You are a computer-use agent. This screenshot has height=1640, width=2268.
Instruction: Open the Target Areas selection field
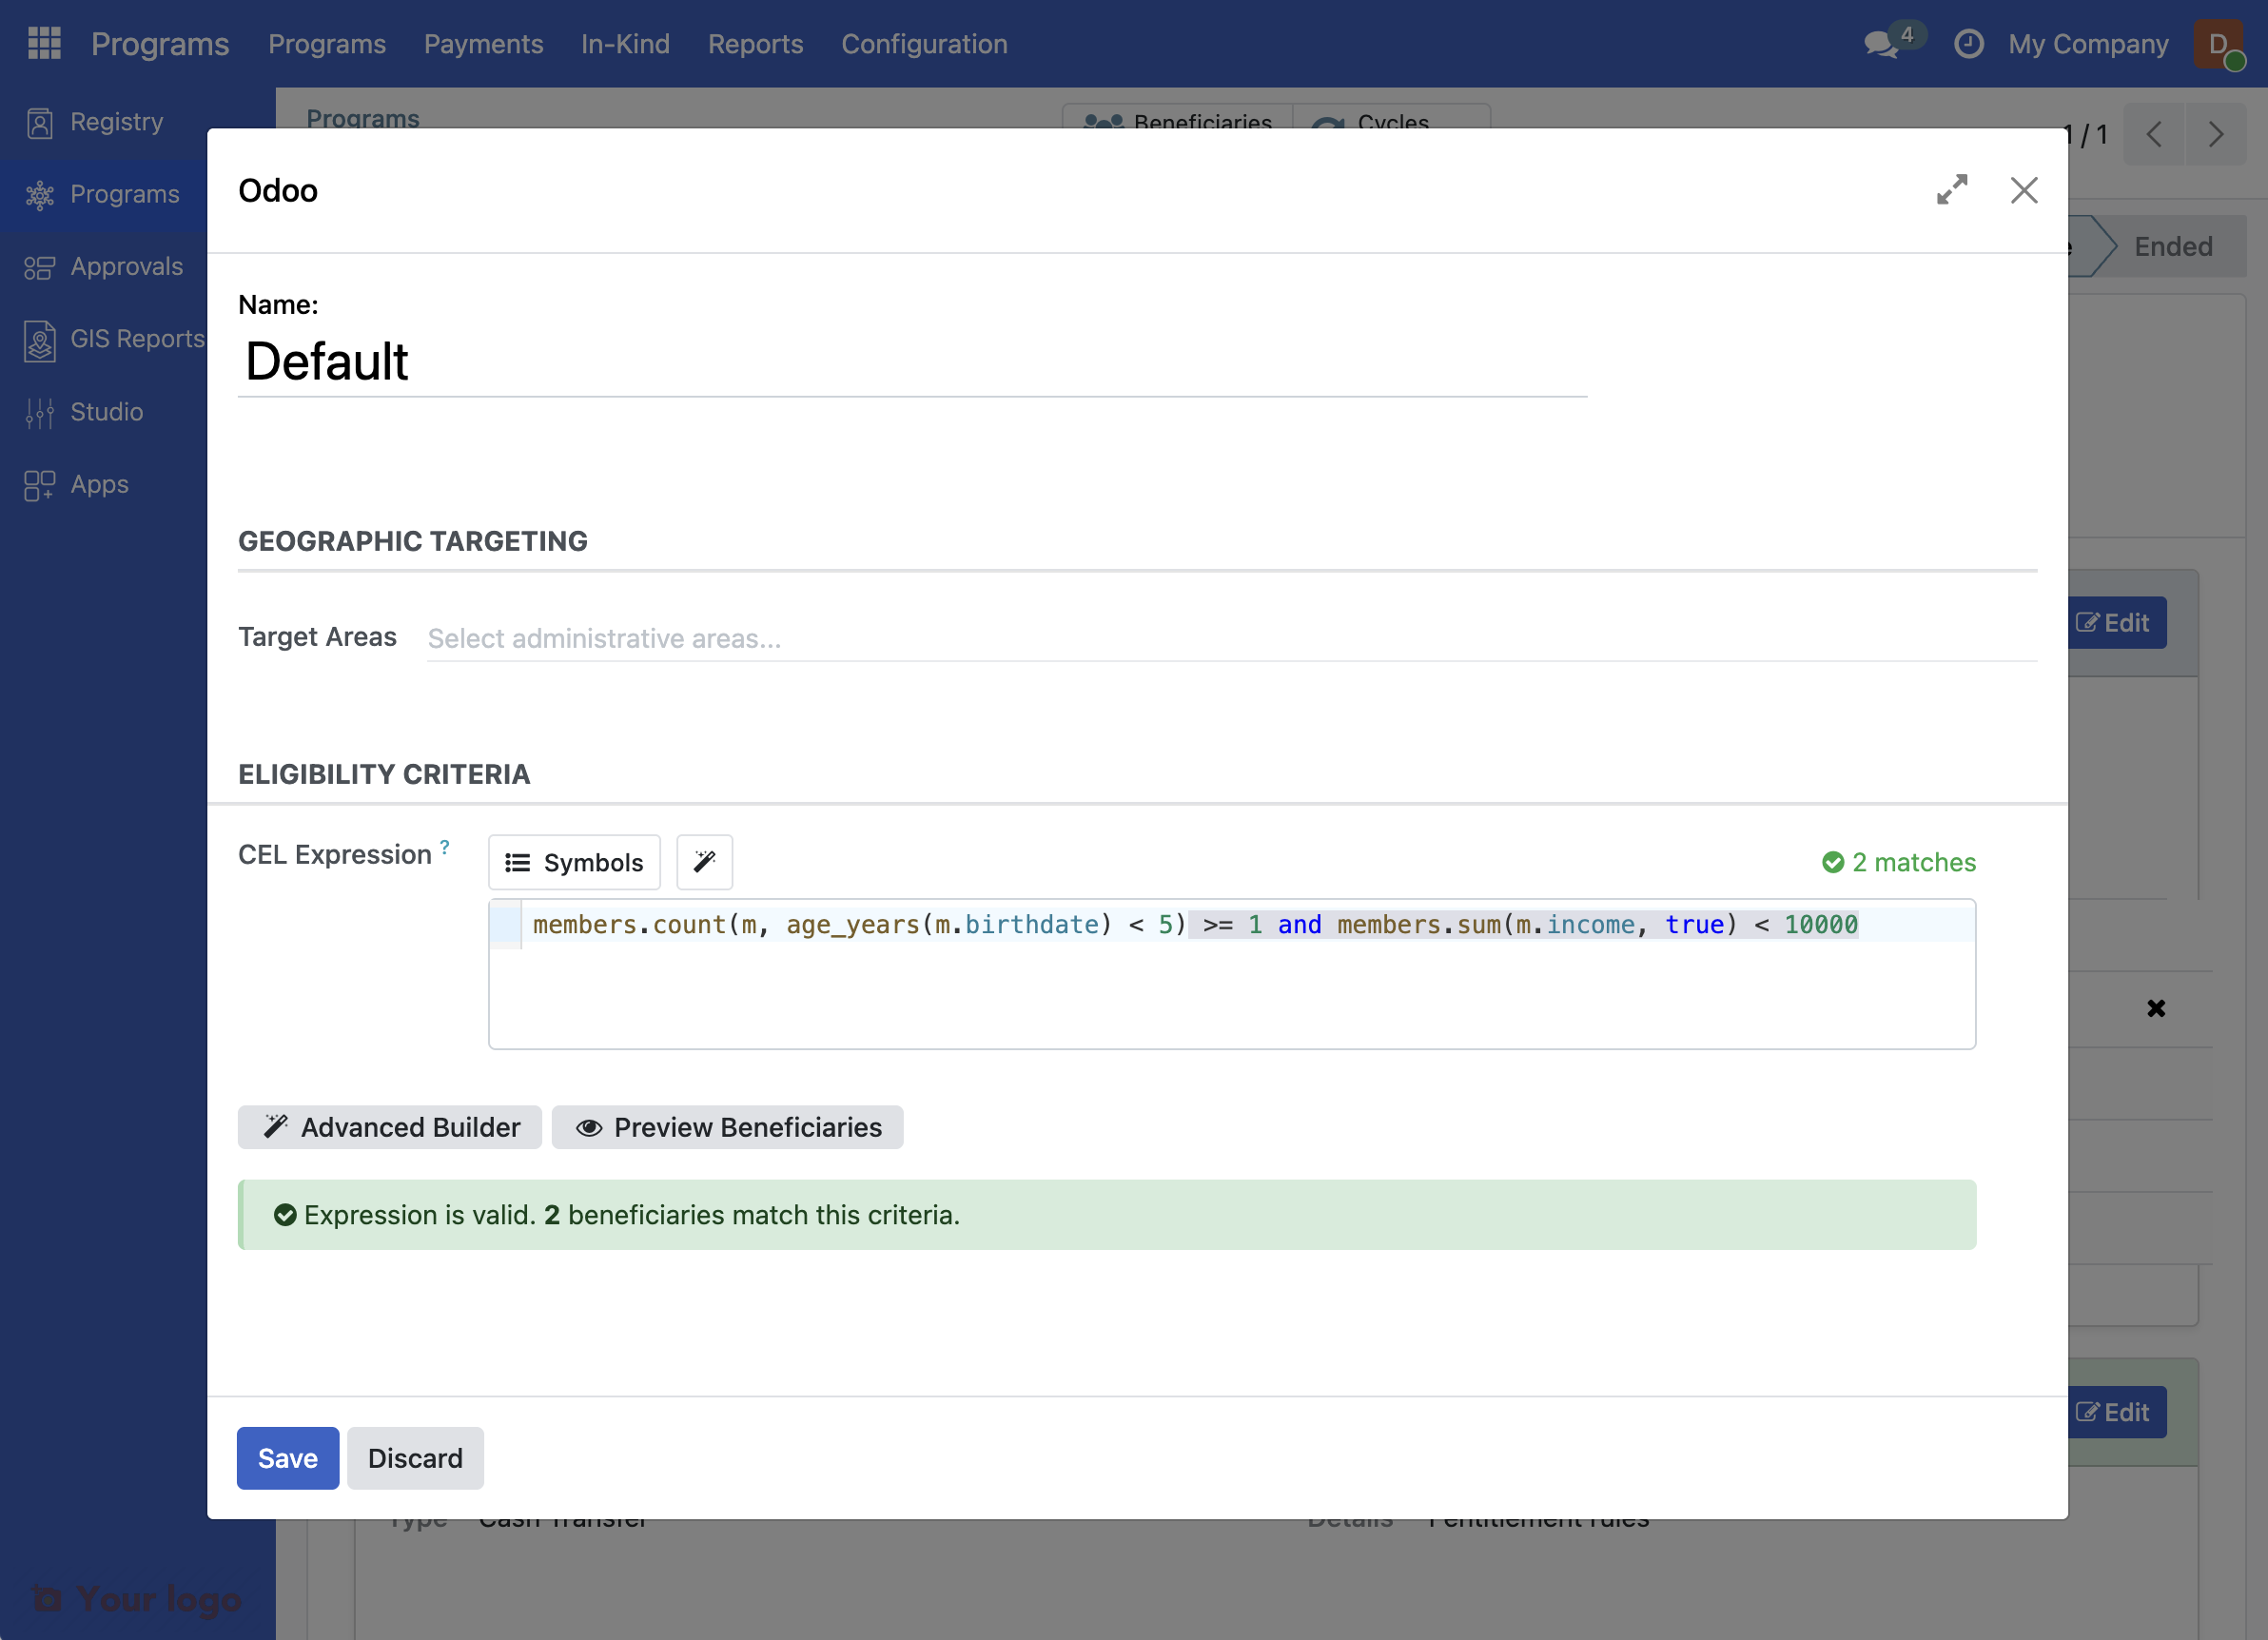[x=1230, y=638]
